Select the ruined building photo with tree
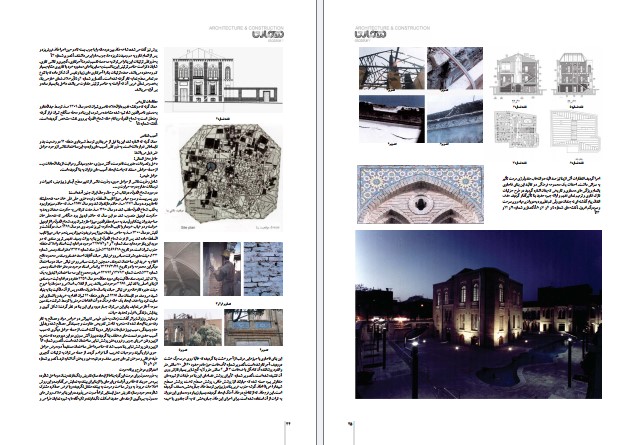Image resolution: width=640 pixels, height=445 pixels. tap(193, 327)
